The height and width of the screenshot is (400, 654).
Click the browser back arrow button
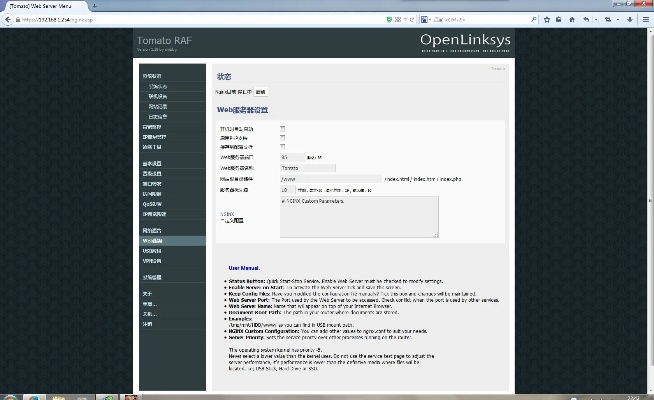tap(8, 19)
